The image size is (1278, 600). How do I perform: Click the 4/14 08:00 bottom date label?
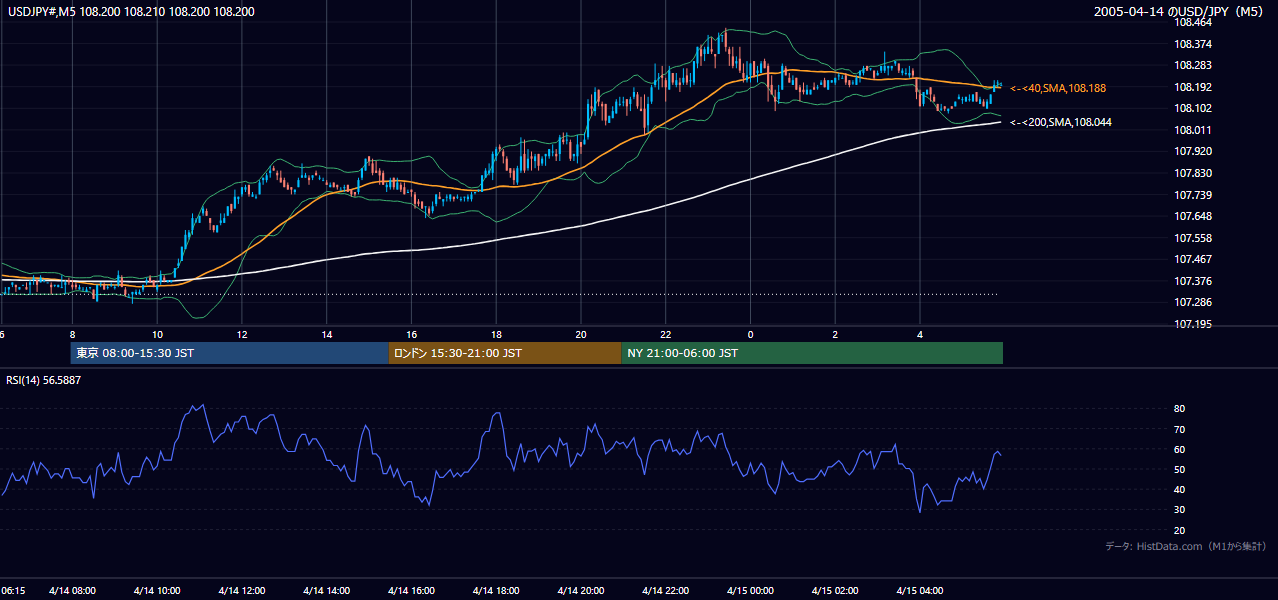coord(72,591)
